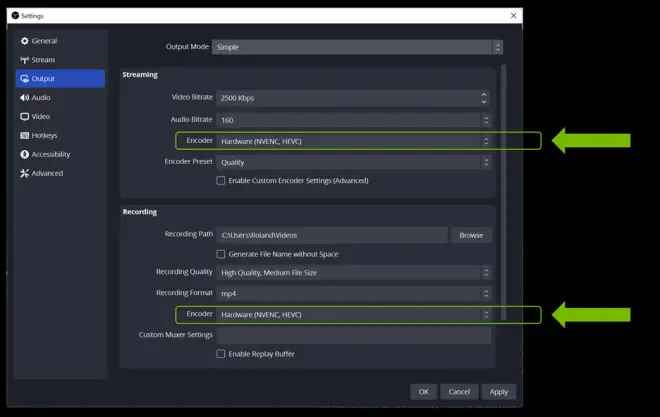Close the Settings window
This screenshot has width=660, height=417.
(514, 16)
